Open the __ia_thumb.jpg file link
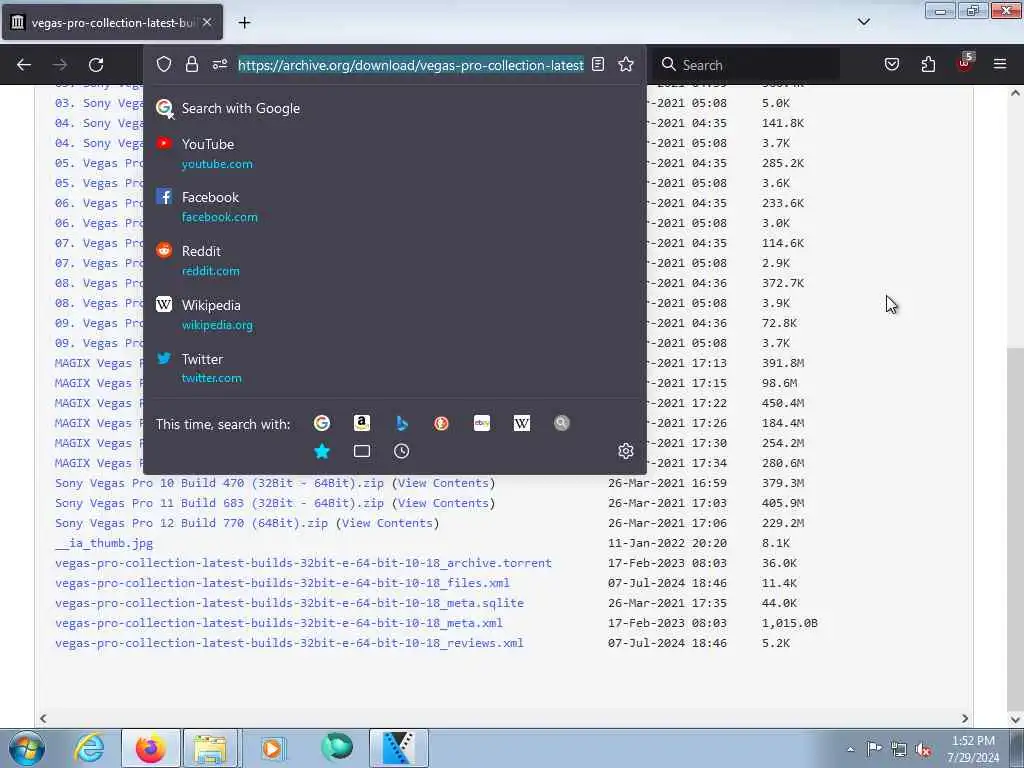 point(104,543)
